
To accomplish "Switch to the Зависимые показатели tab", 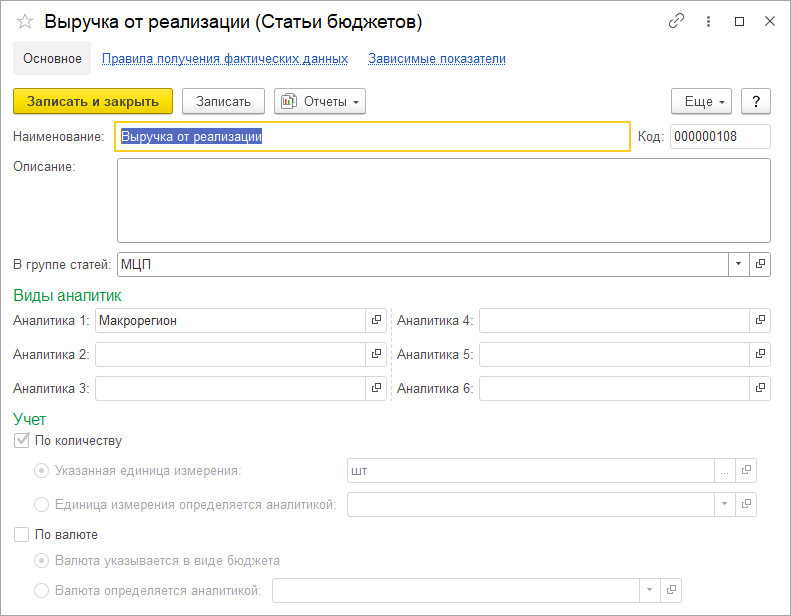I will pyautogui.click(x=436, y=59).
